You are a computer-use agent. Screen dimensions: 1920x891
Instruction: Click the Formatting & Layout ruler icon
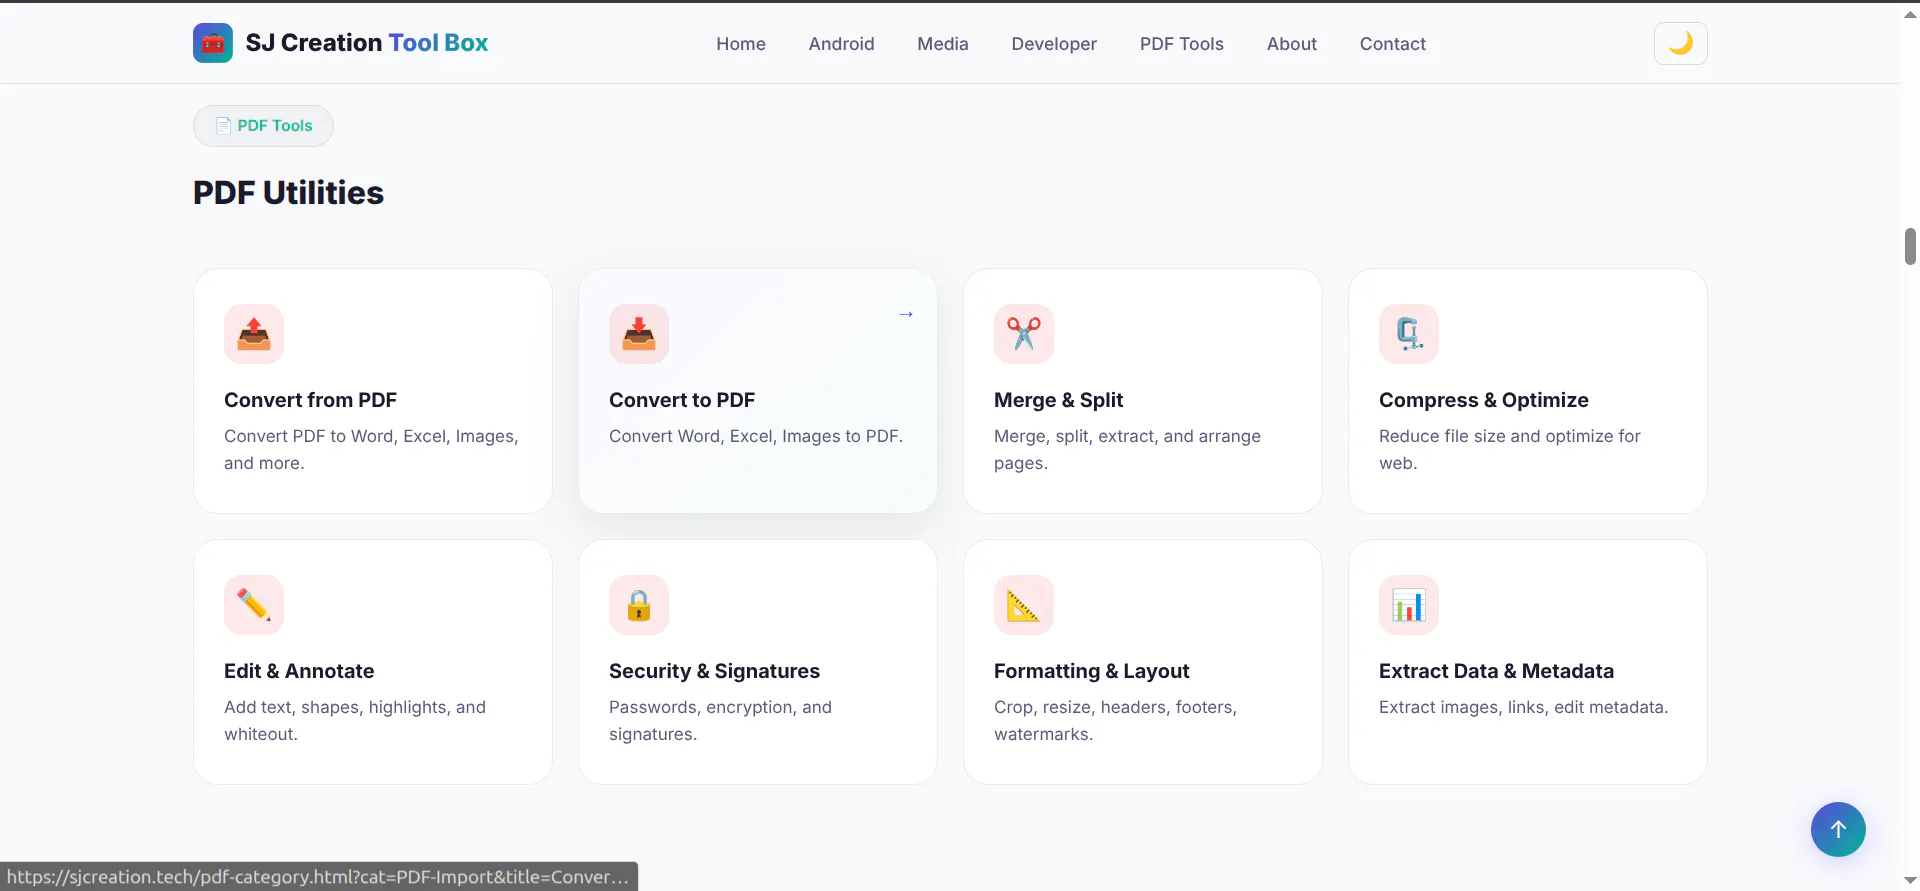click(1024, 605)
